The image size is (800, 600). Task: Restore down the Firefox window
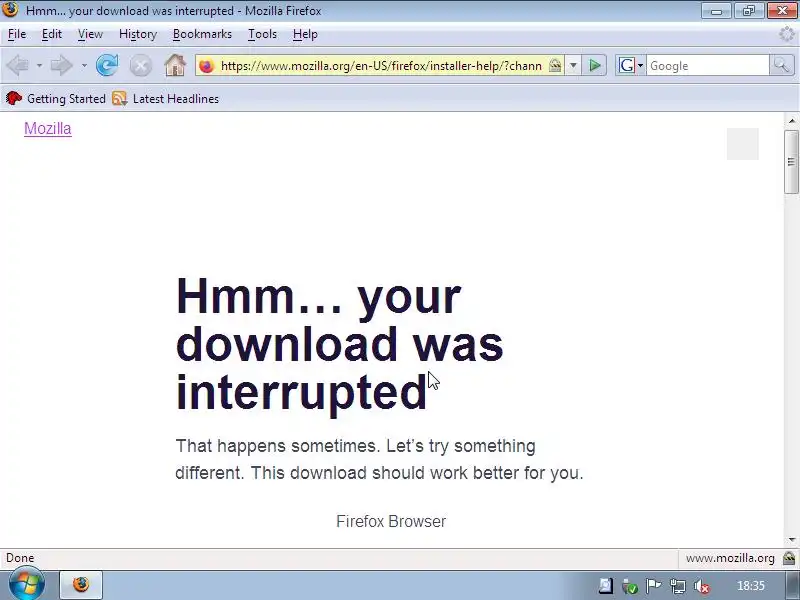[x=748, y=10]
